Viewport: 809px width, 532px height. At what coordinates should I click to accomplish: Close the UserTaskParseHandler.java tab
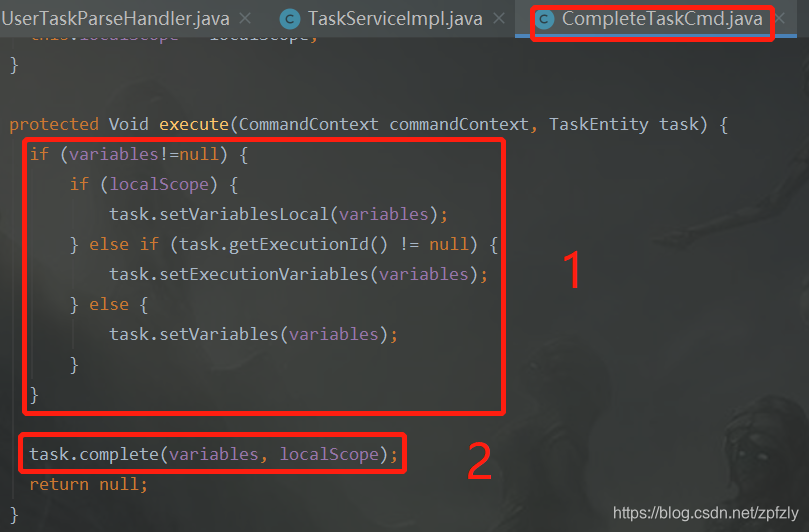point(246,19)
